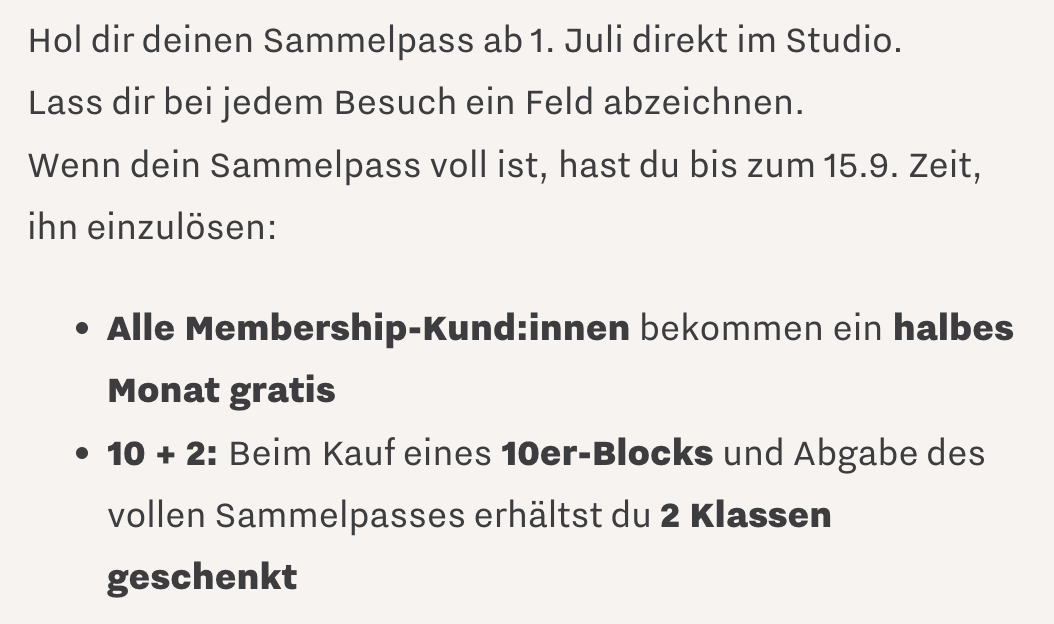Click the bold '10 + 2:' label
The image size is (1054, 624).
163,453
